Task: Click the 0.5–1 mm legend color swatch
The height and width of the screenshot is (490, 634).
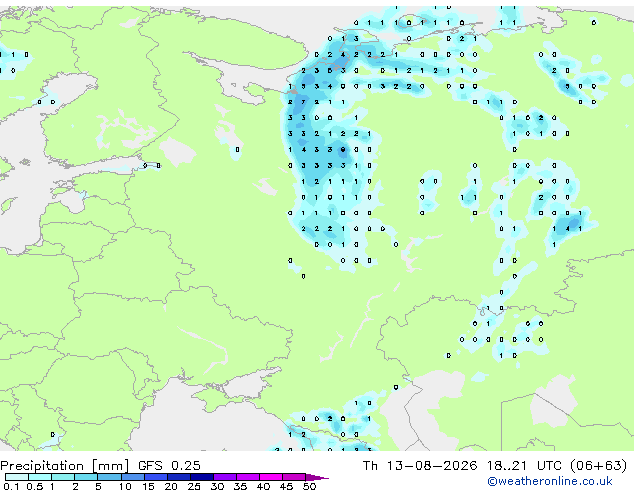Action: tap(40, 477)
